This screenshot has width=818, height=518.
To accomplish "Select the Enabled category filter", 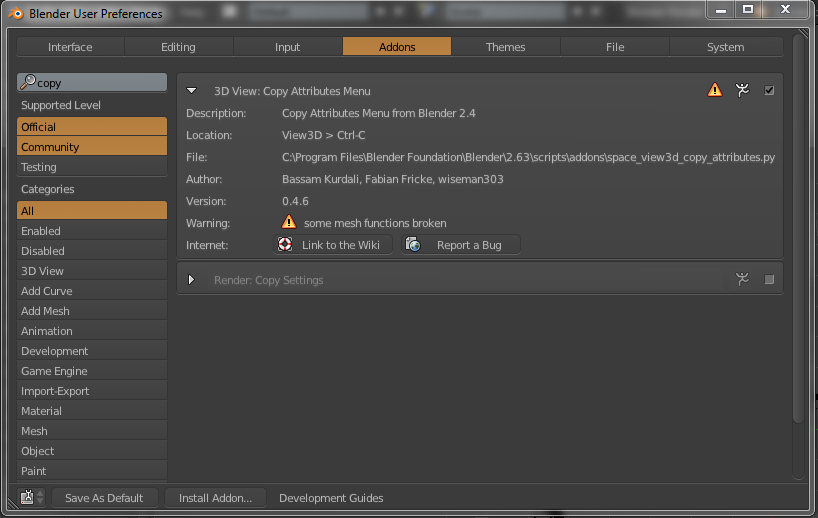I will [x=92, y=231].
